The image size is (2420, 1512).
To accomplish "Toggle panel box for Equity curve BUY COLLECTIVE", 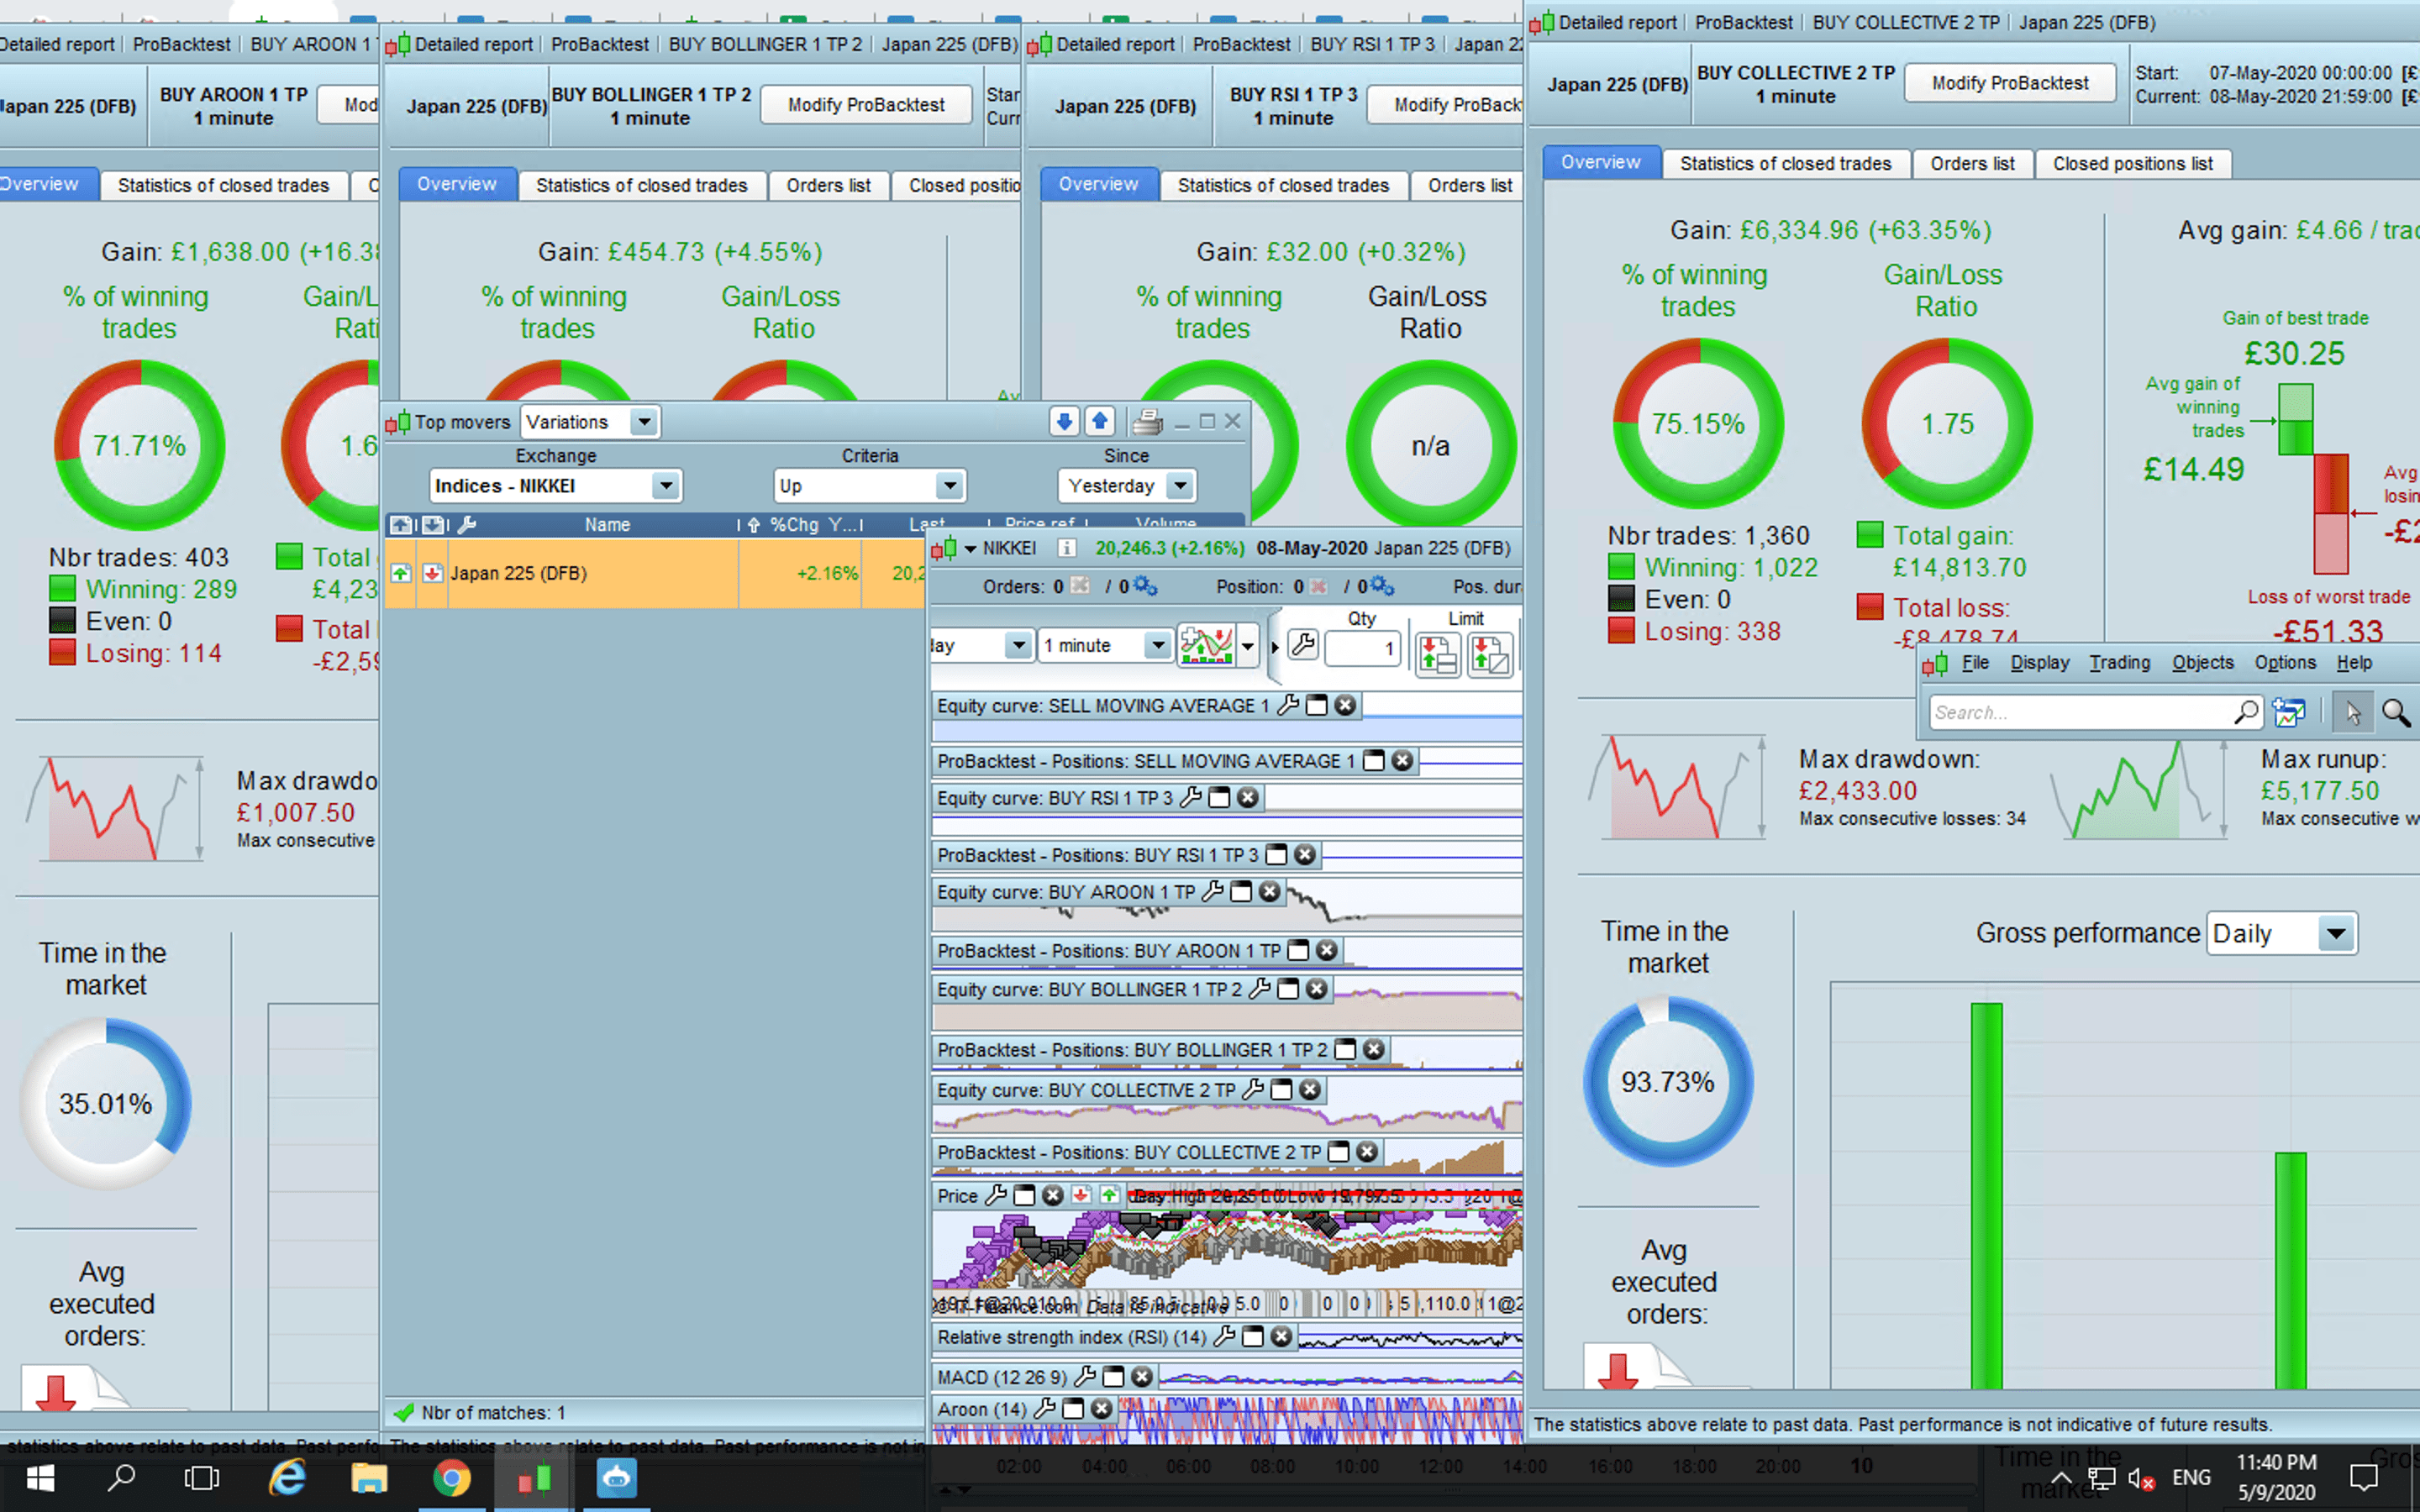I will click(x=1281, y=1090).
